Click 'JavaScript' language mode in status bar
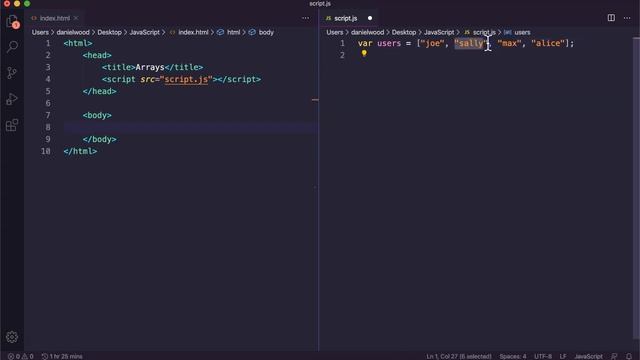The image size is (640, 360). tap(588, 356)
